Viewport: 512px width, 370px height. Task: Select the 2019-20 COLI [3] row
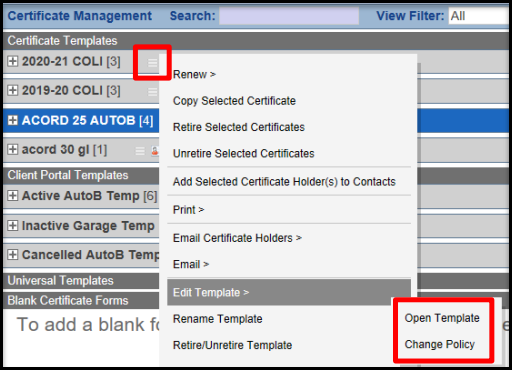point(81,91)
